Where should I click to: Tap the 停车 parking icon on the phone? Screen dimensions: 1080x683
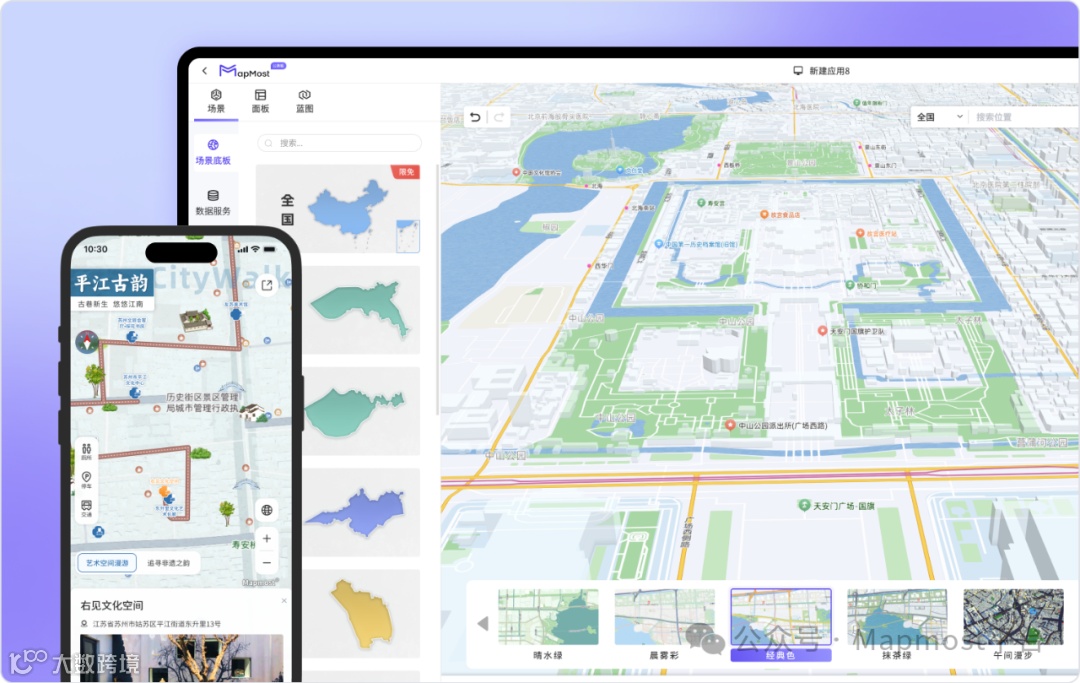[87, 480]
